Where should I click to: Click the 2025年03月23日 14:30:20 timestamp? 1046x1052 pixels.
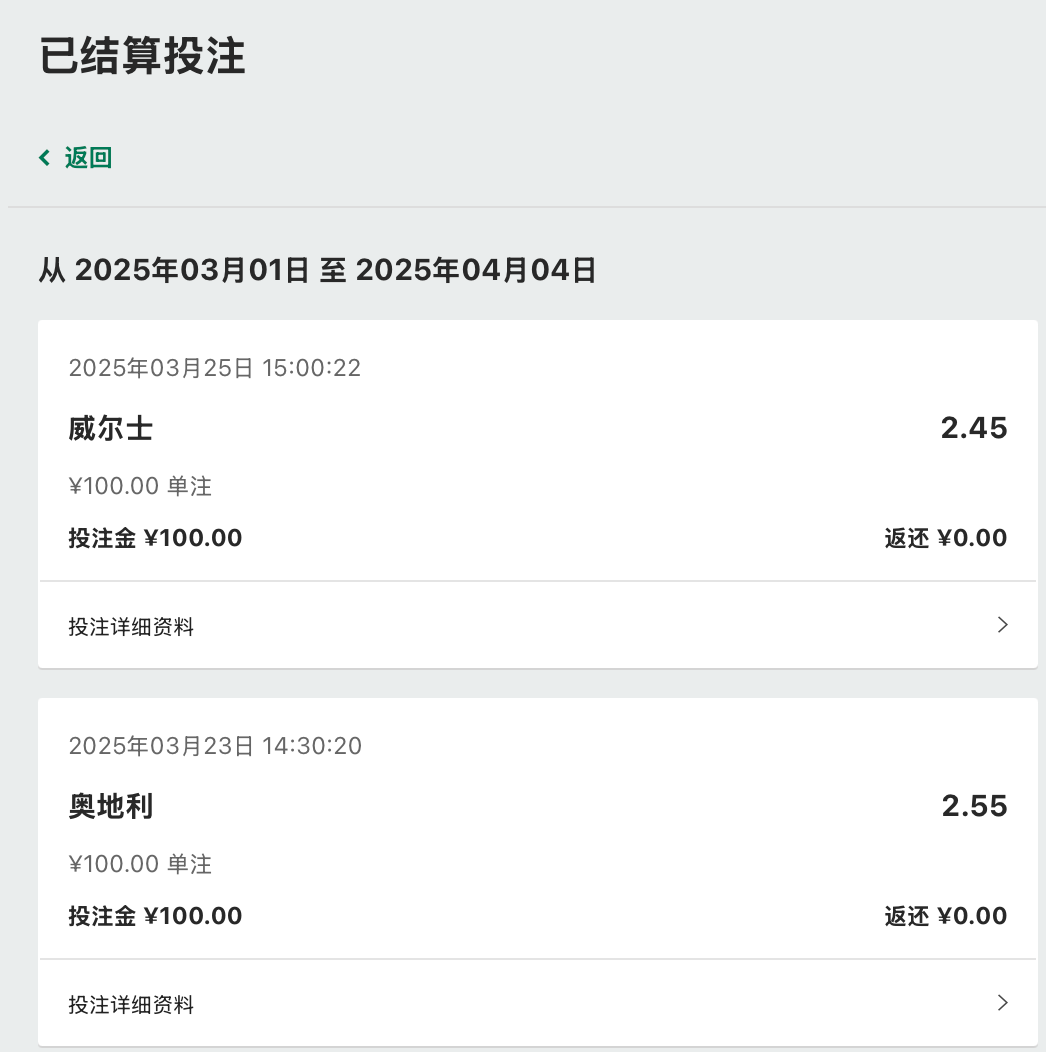pyautogui.click(x=215, y=745)
